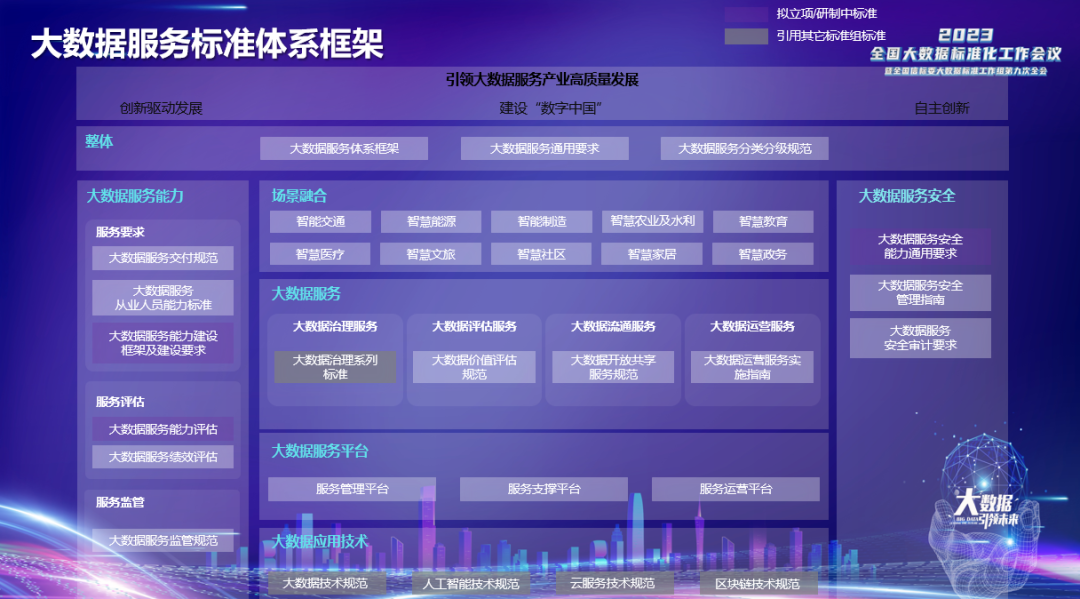
Task: Click the 大数据服务分类分级规范 box
Action: tap(744, 148)
